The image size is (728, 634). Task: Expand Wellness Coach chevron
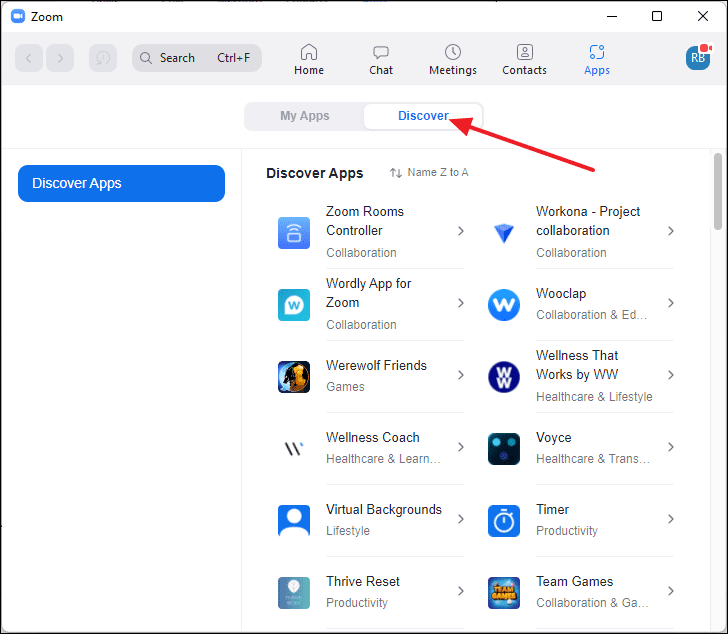point(461,447)
